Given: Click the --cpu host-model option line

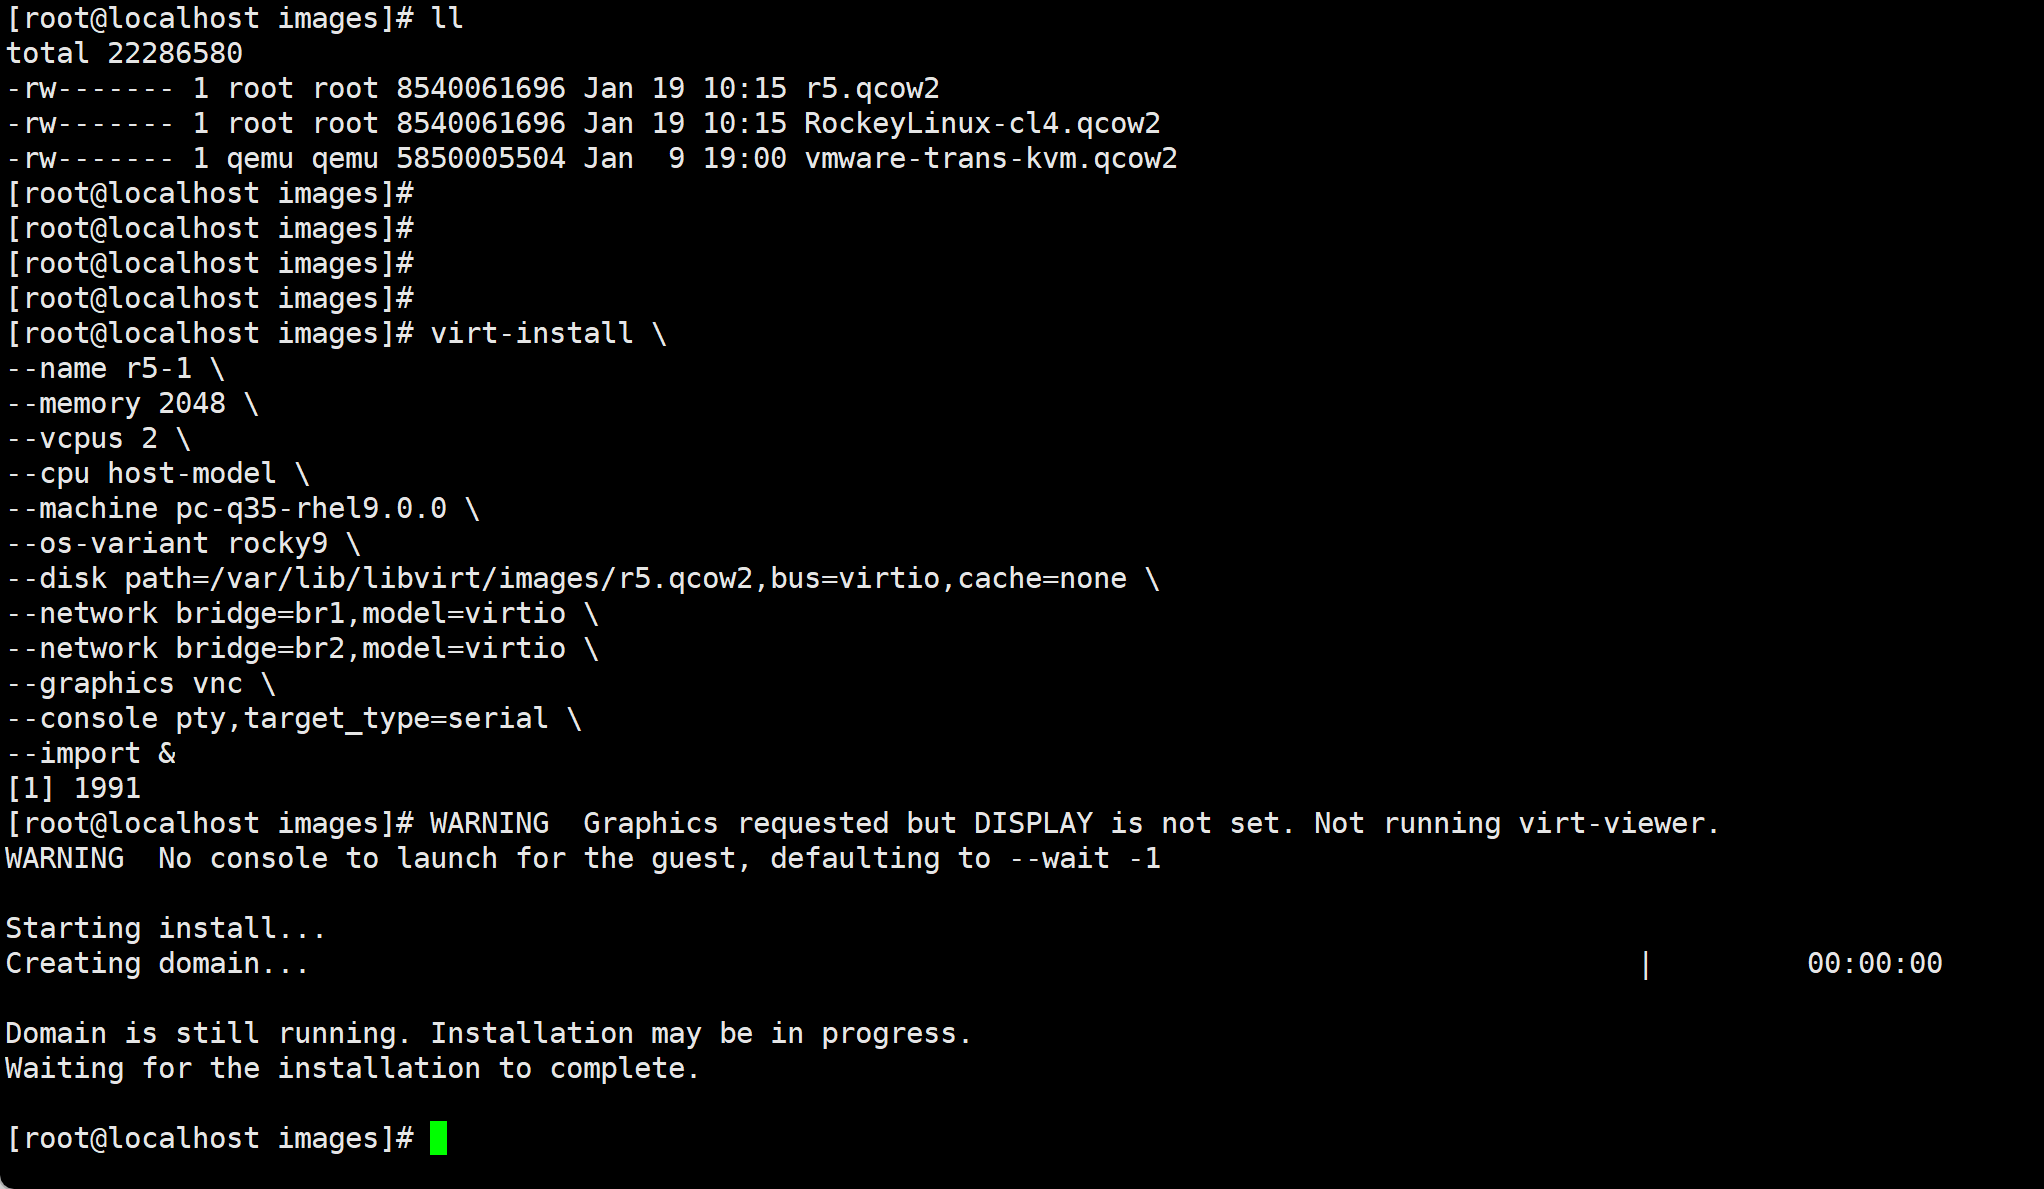Looking at the screenshot, I should 142,473.
